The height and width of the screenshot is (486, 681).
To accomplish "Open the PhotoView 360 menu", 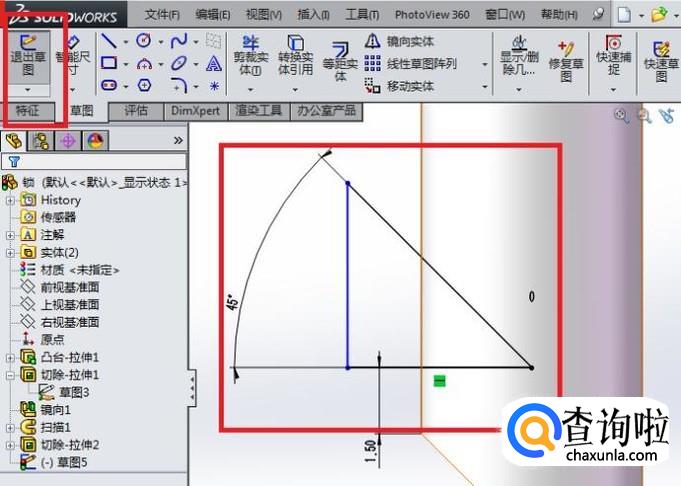I will tap(432, 15).
